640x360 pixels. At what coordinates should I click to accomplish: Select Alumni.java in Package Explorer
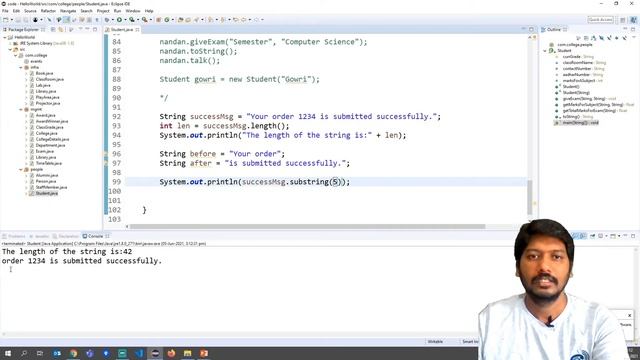click(46, 176)
